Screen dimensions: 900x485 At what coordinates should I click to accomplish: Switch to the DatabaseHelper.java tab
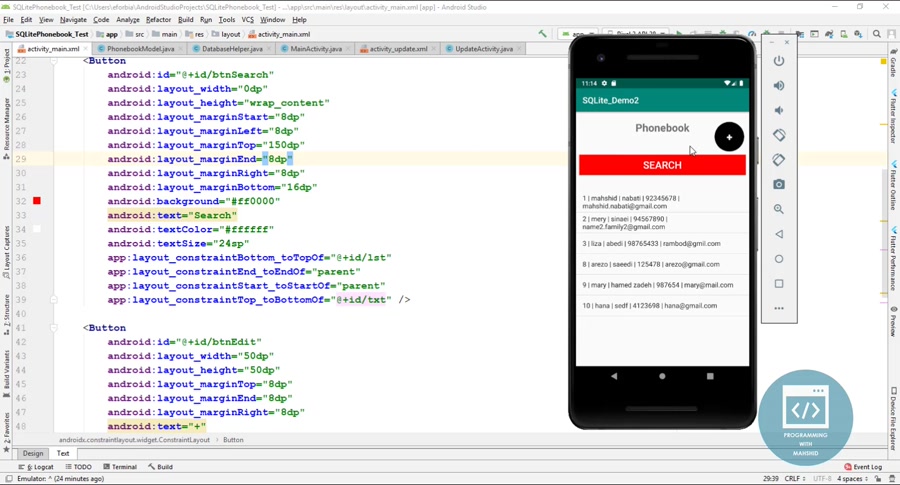click(231, 48)
